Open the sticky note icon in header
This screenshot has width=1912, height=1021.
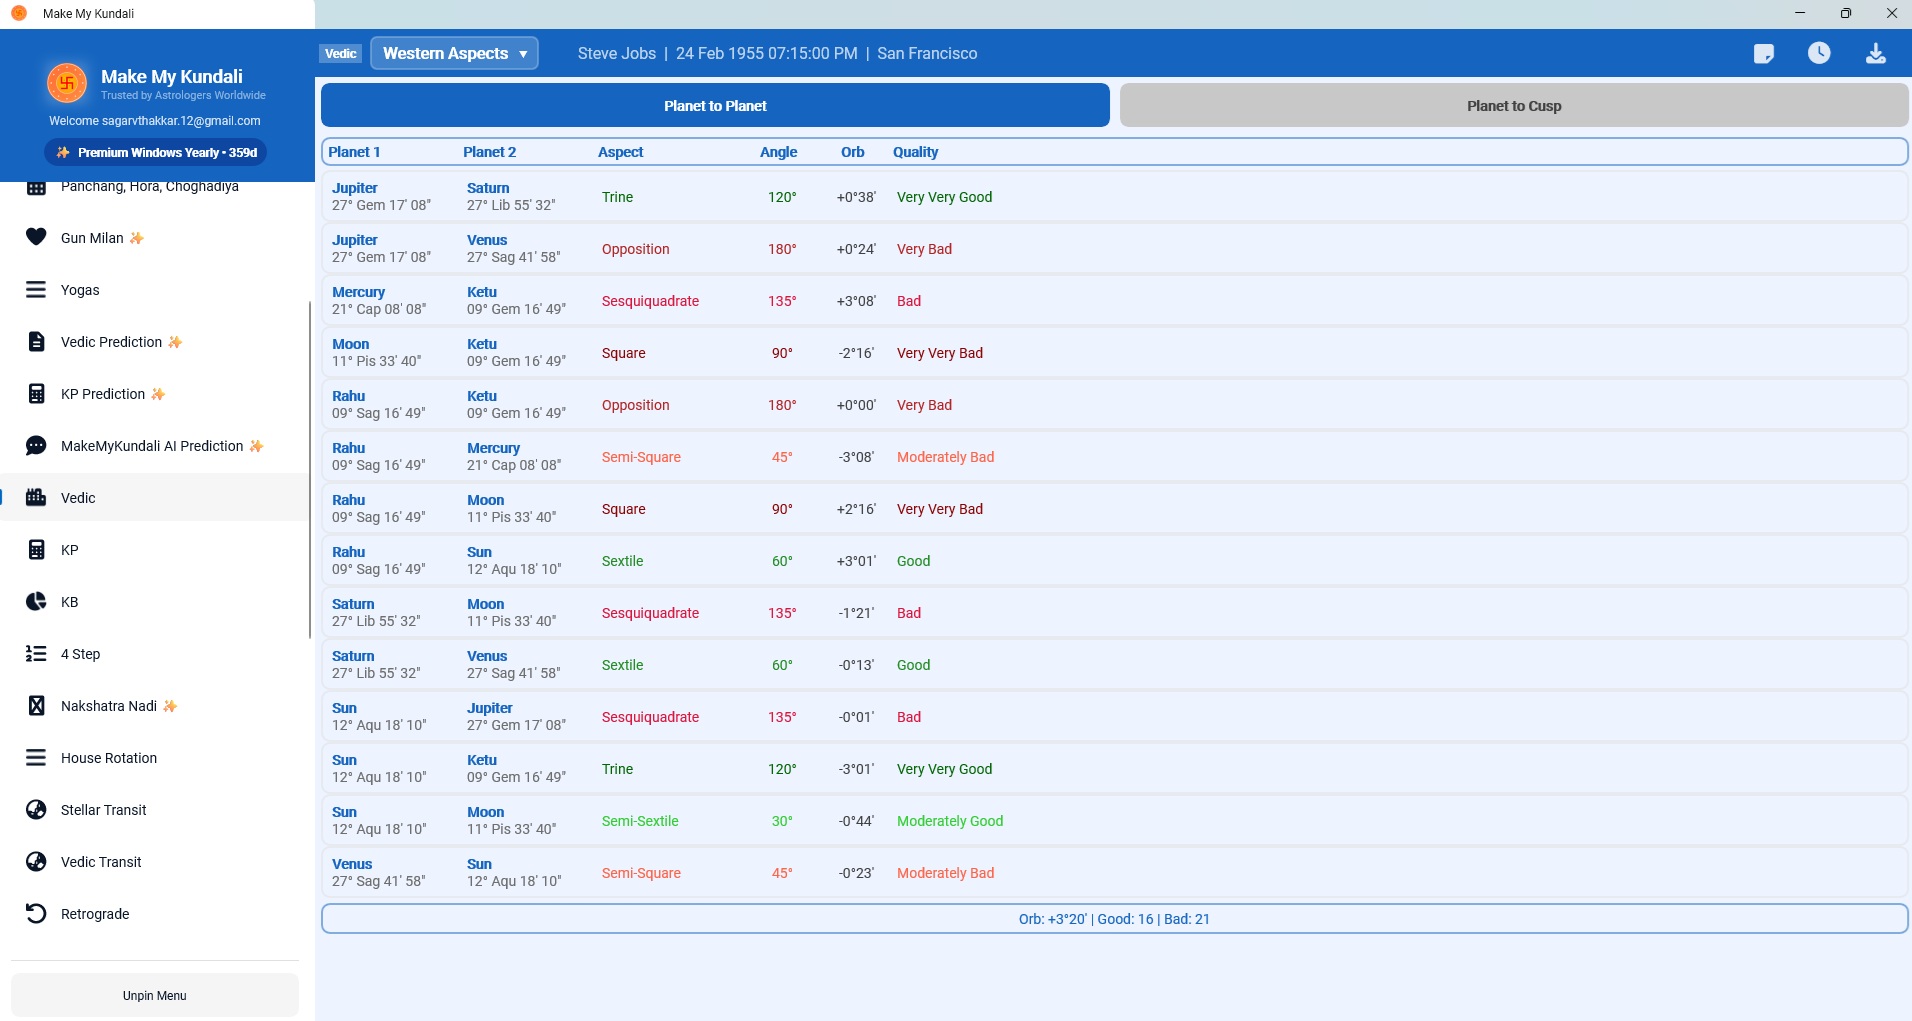tap(1764, 54)
